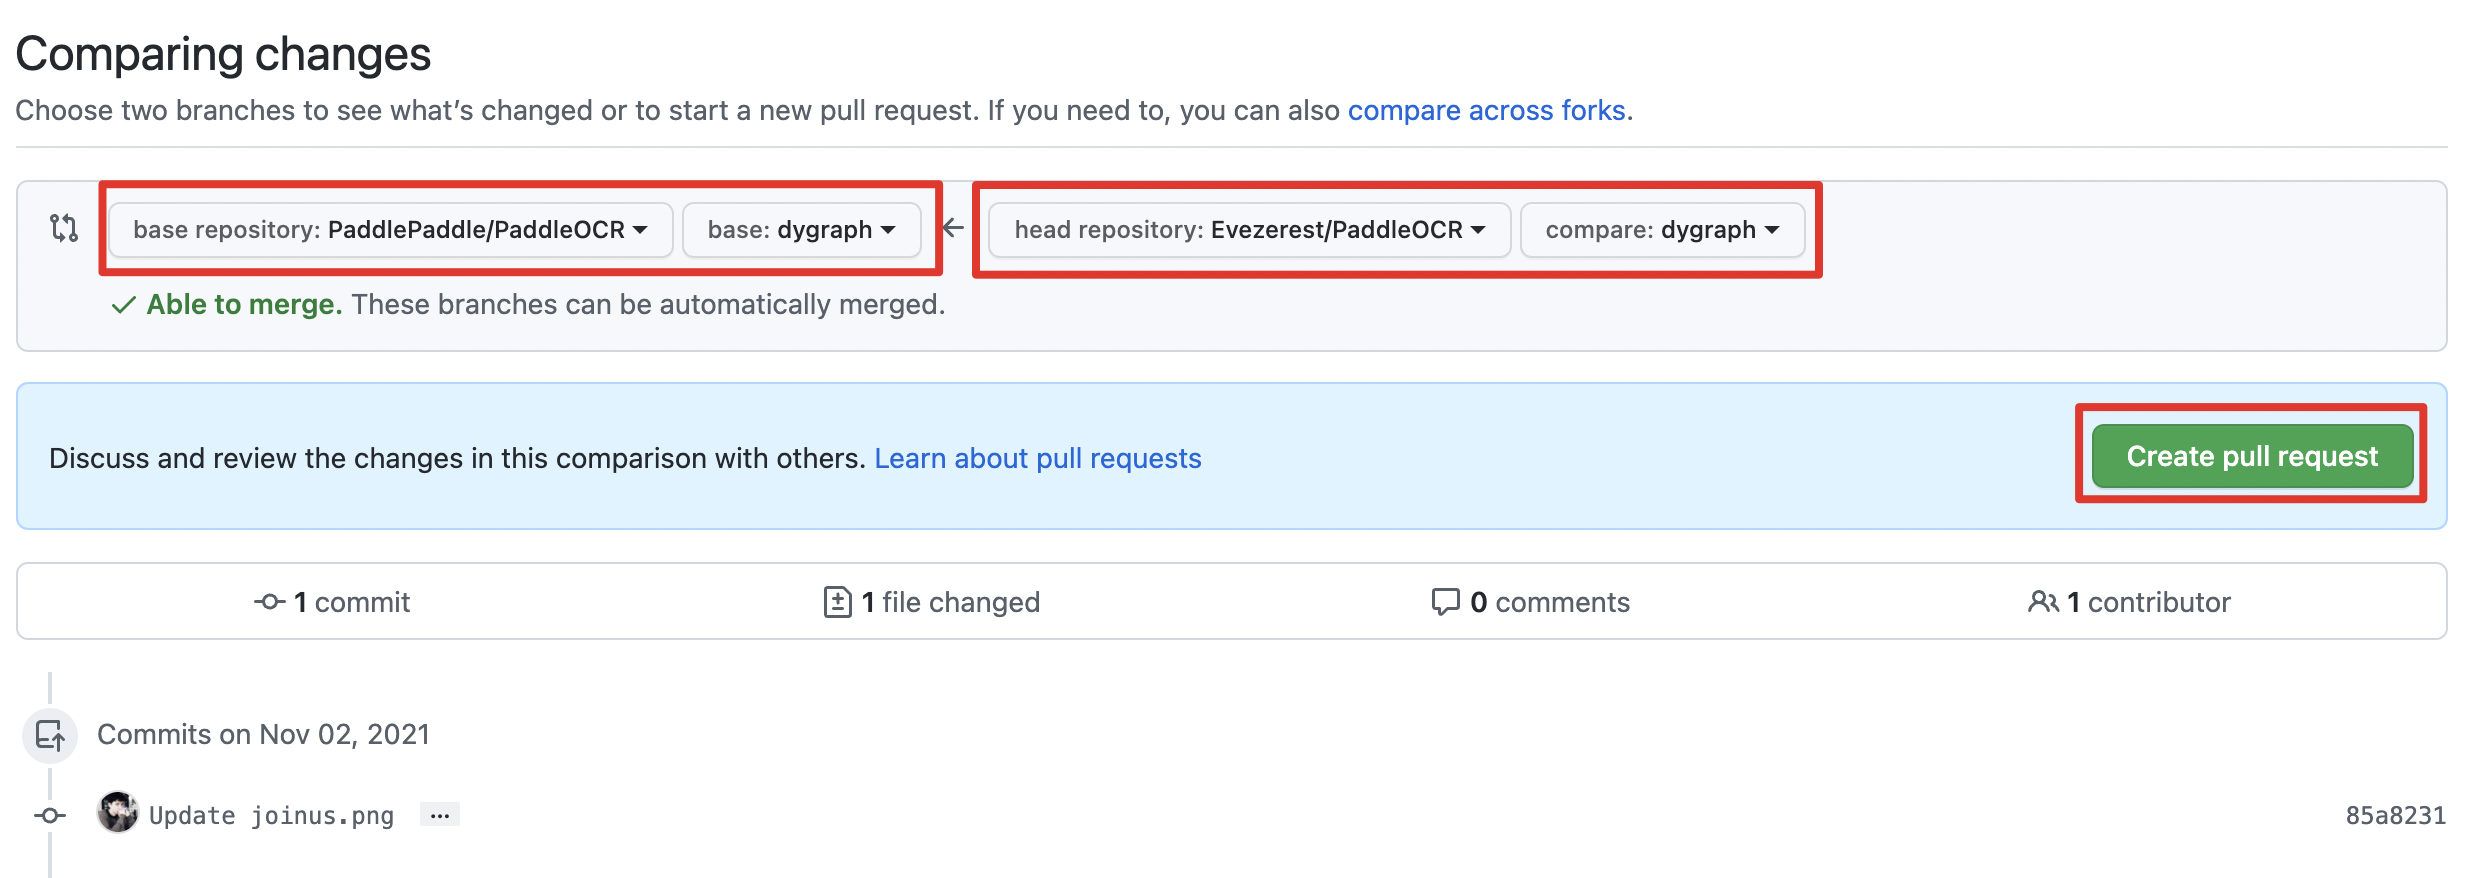Viewport: 2484px width, 878px height.
Task: Click the compare branches swap icon
Action: [x=64, y=228]
